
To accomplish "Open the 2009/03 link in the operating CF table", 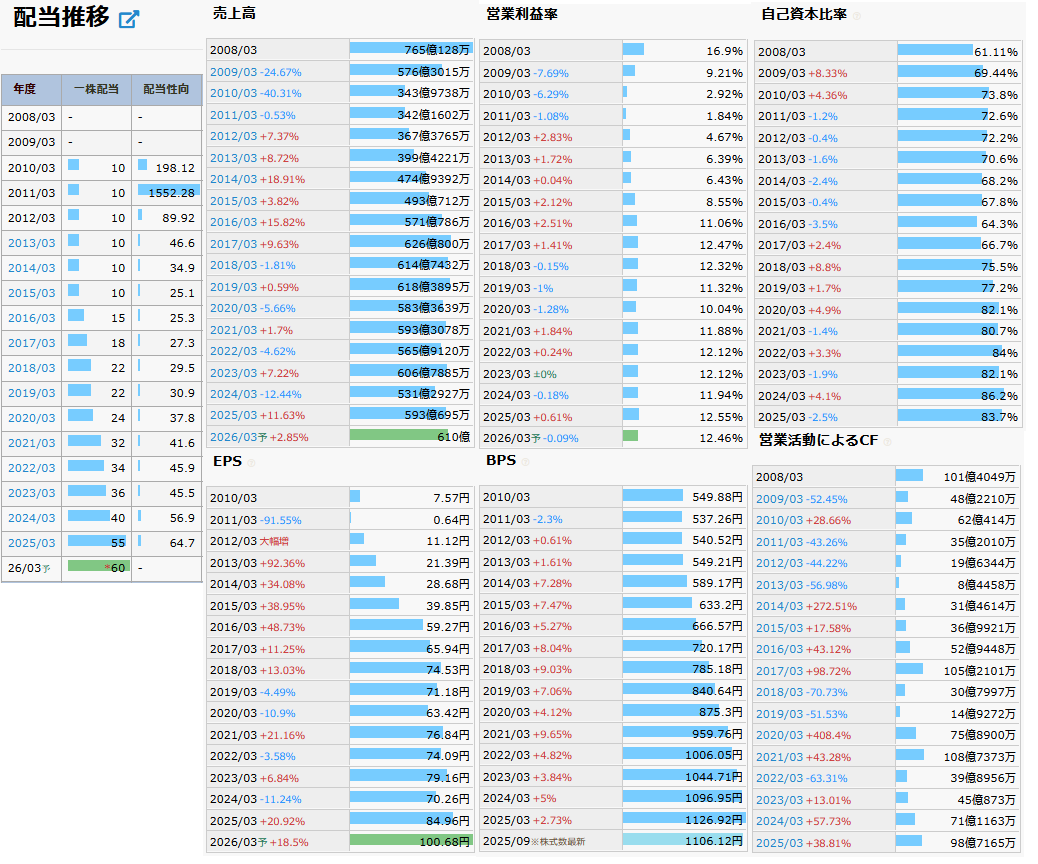I will (x=779, y=498).
